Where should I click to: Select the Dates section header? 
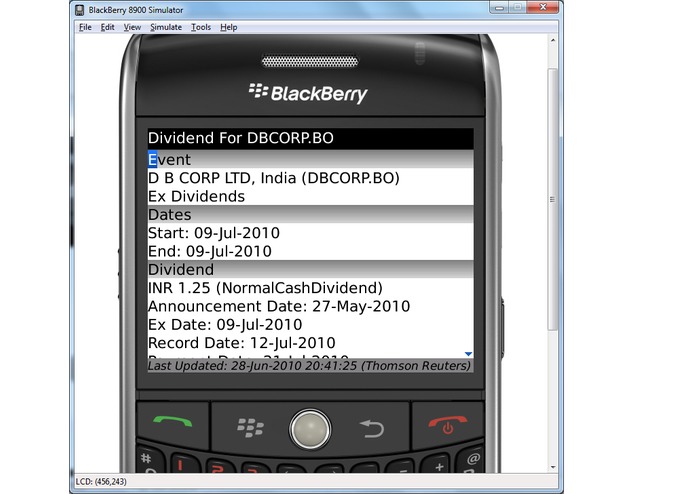tap(310, 214)
